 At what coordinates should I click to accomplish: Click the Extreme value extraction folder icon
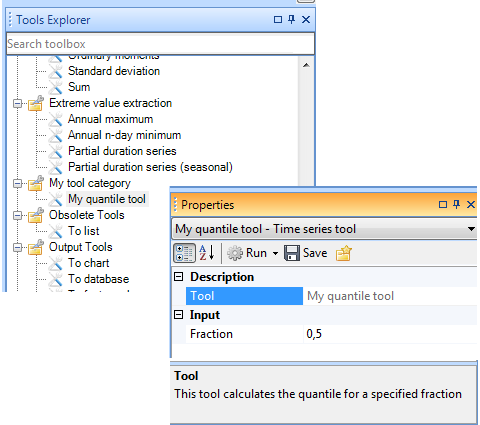pyautogui.click(x=36, y=103)
